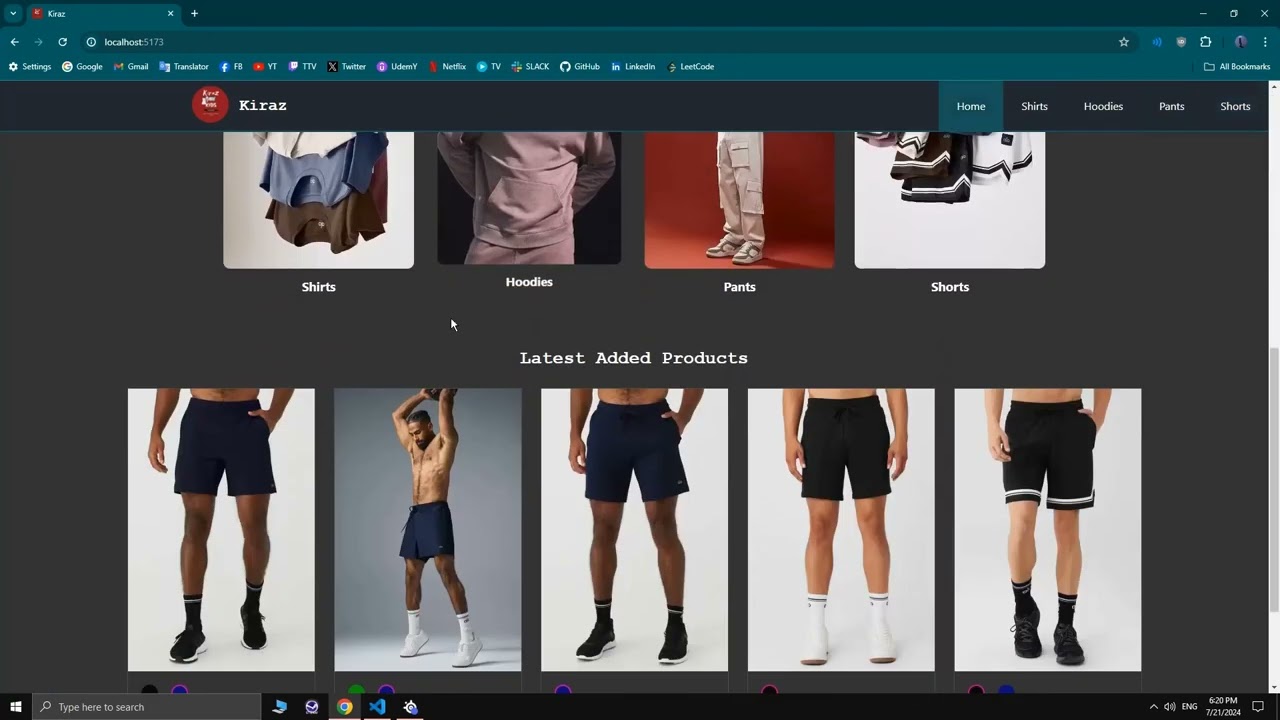Select the Home nav tab
1280x720 pixels.
[x=971, y=106]
